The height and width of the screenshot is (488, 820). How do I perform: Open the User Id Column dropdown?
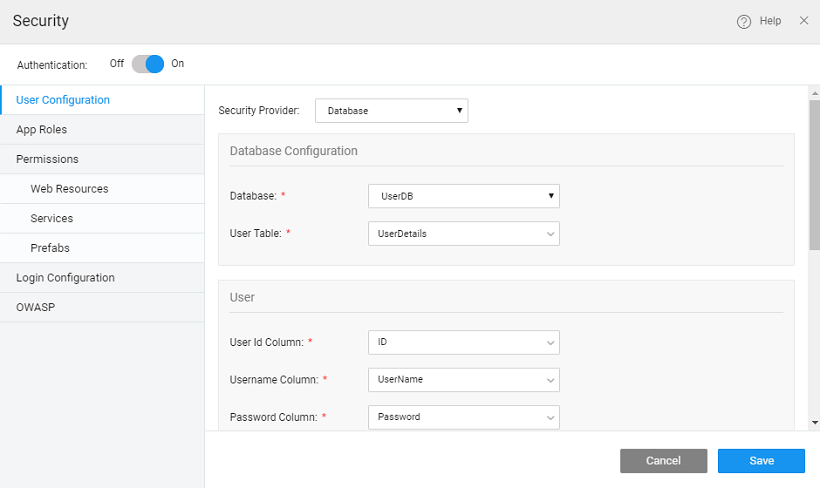(463, 342)
